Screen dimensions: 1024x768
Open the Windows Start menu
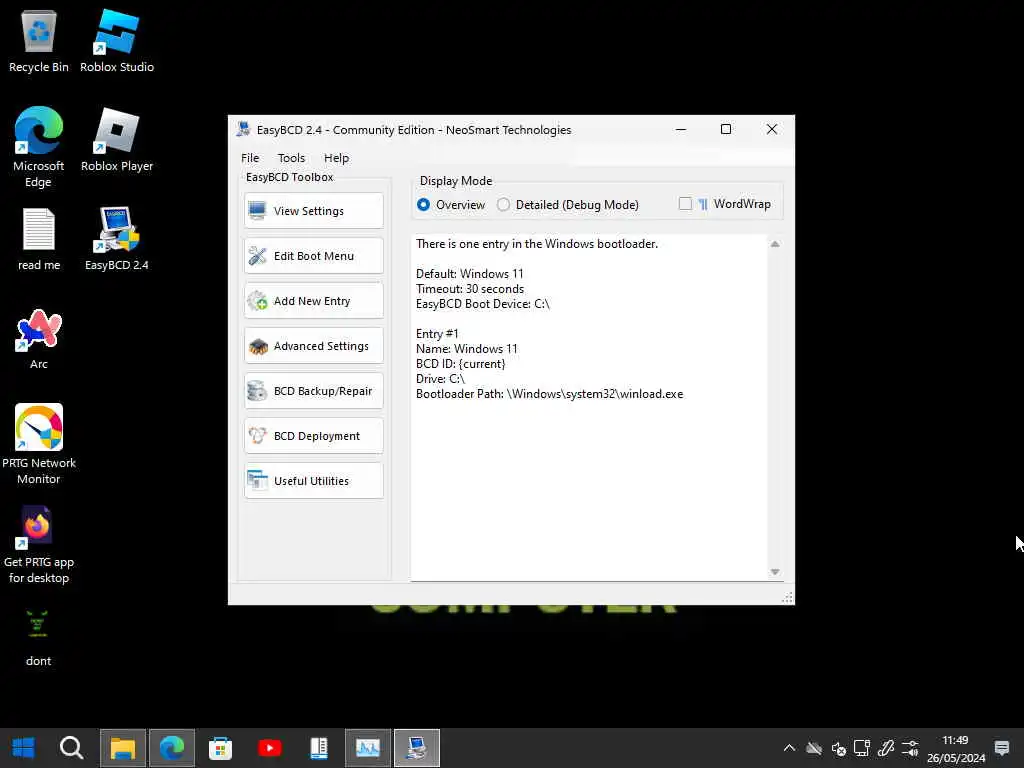click(23, 747)
